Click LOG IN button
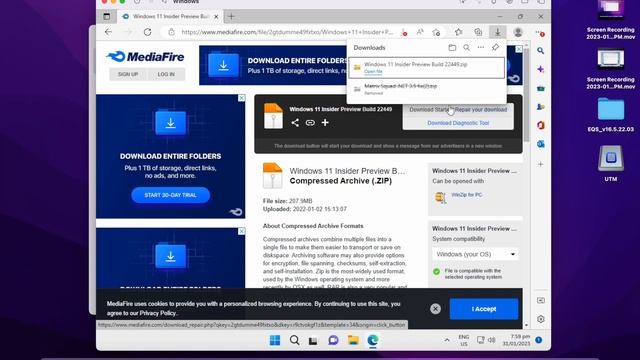Screen dimensions: 640x360 [x=166, y=74]
